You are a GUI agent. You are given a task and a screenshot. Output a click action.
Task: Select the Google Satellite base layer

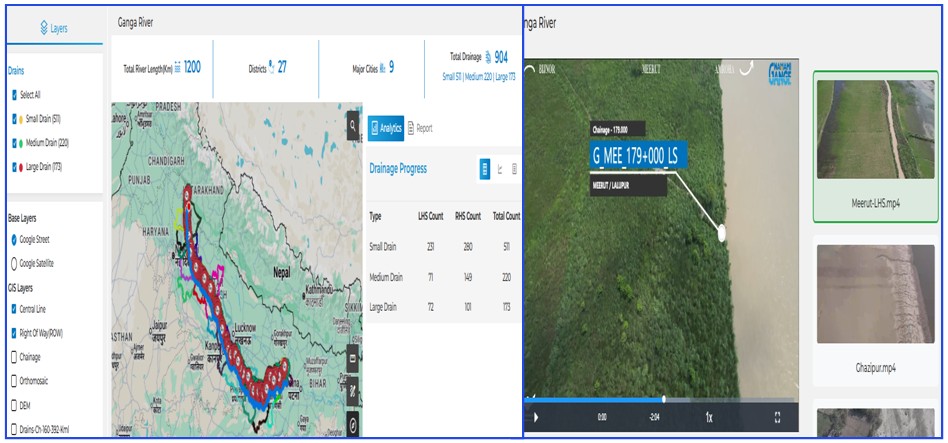pyautogui.click(x=13, y=263)
